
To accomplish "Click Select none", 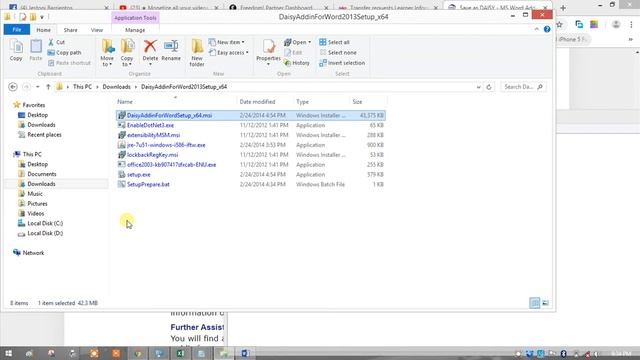I will point(338,53).
